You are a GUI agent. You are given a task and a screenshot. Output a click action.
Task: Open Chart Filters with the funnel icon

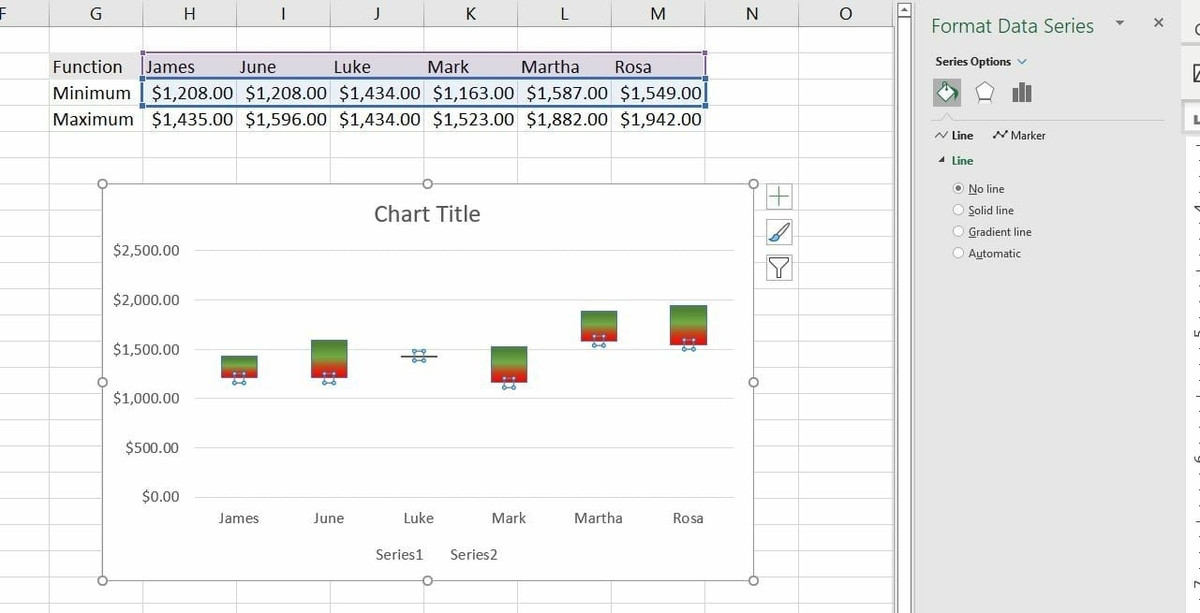click(778, 267)
